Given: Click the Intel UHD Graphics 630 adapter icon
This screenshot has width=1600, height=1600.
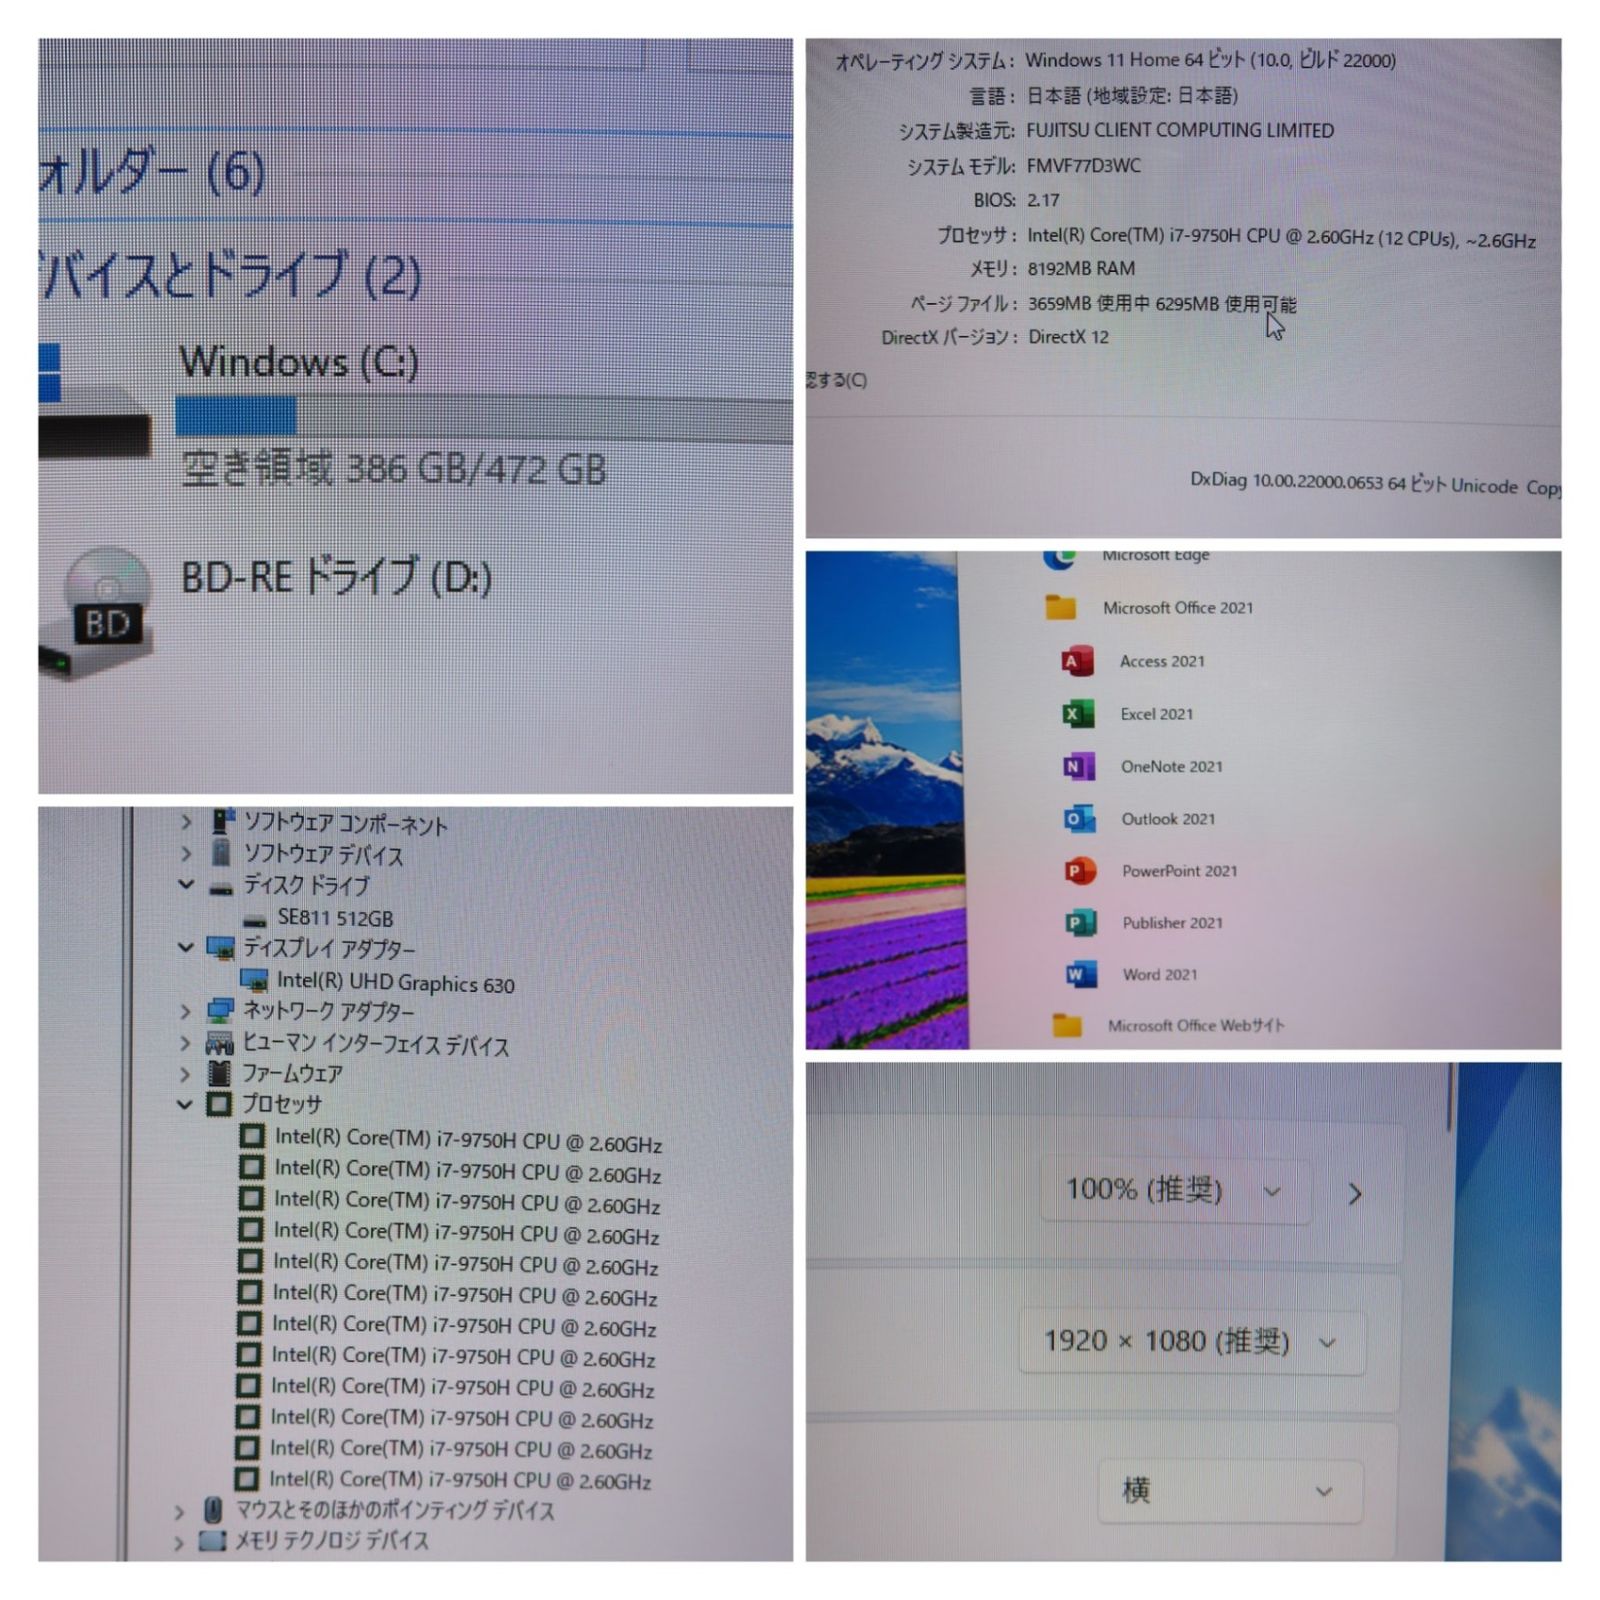Looking at the screenshot, I should tap(254, 980).
